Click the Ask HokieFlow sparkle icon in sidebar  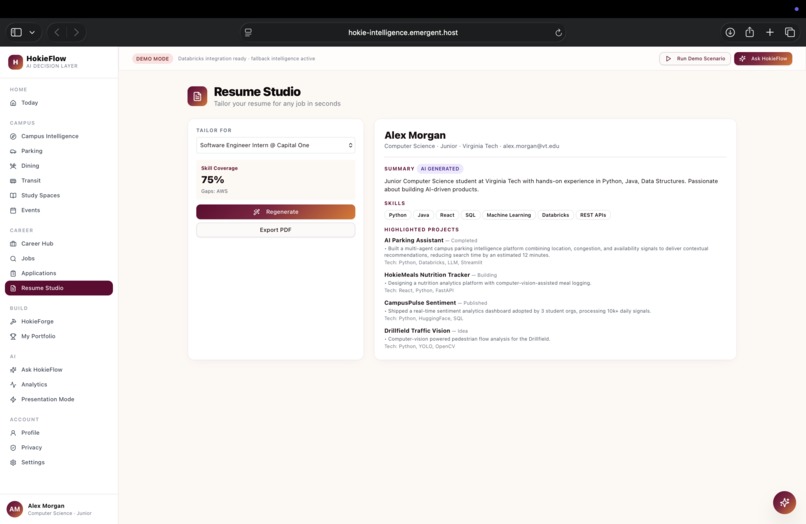[x=13, y=370]
